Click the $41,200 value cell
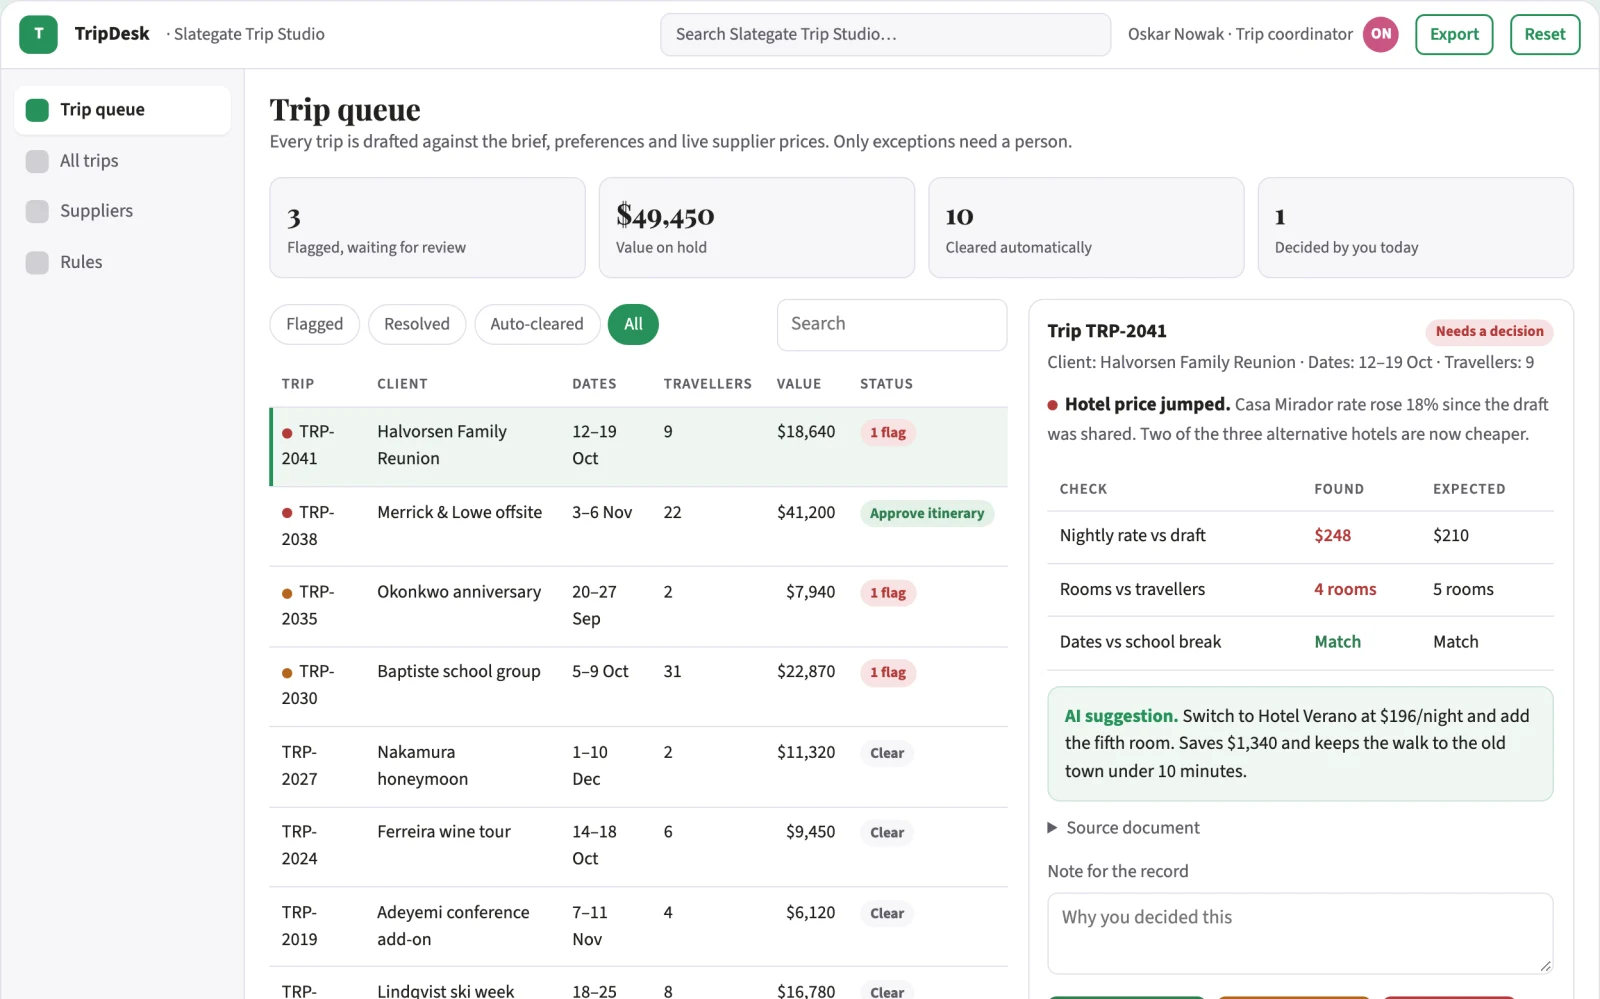This screenshot has width=1600, height=999. [x=806, y=513]
